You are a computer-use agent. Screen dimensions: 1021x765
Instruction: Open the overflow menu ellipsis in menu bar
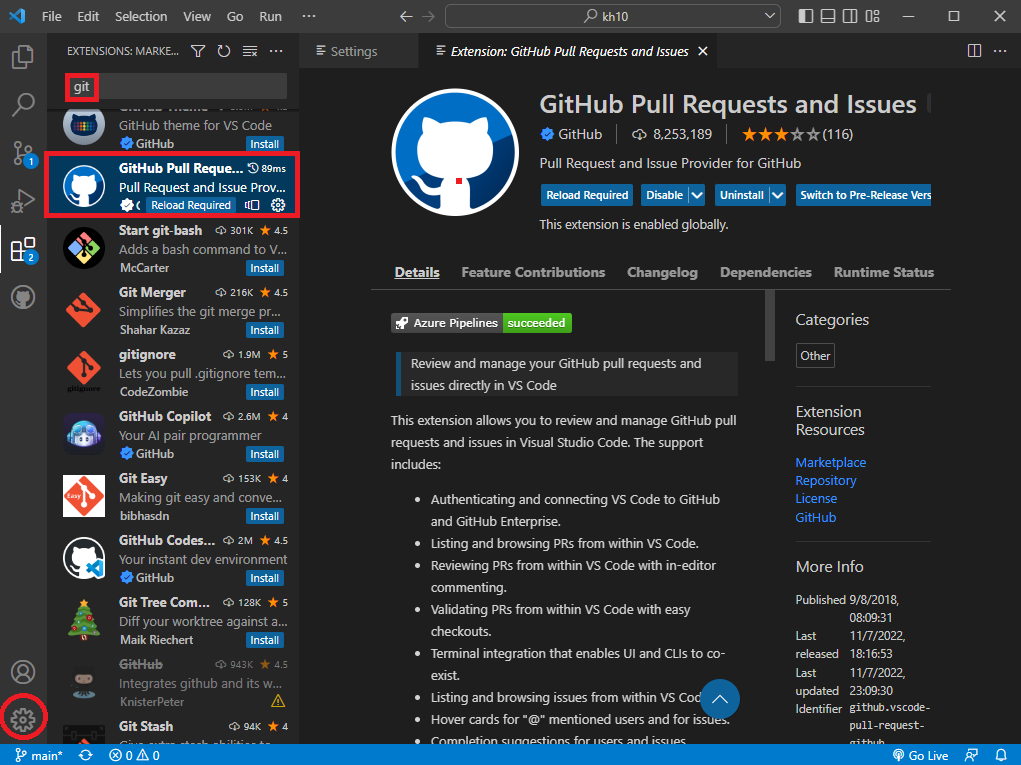click(309, 16)
